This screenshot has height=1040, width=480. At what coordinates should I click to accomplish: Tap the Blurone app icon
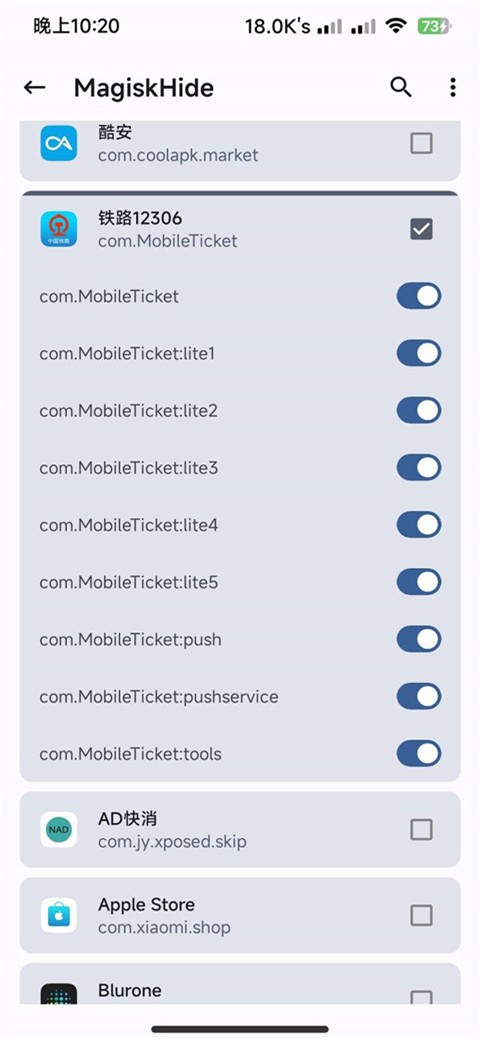pyautogui.click(x=58, y=992)
